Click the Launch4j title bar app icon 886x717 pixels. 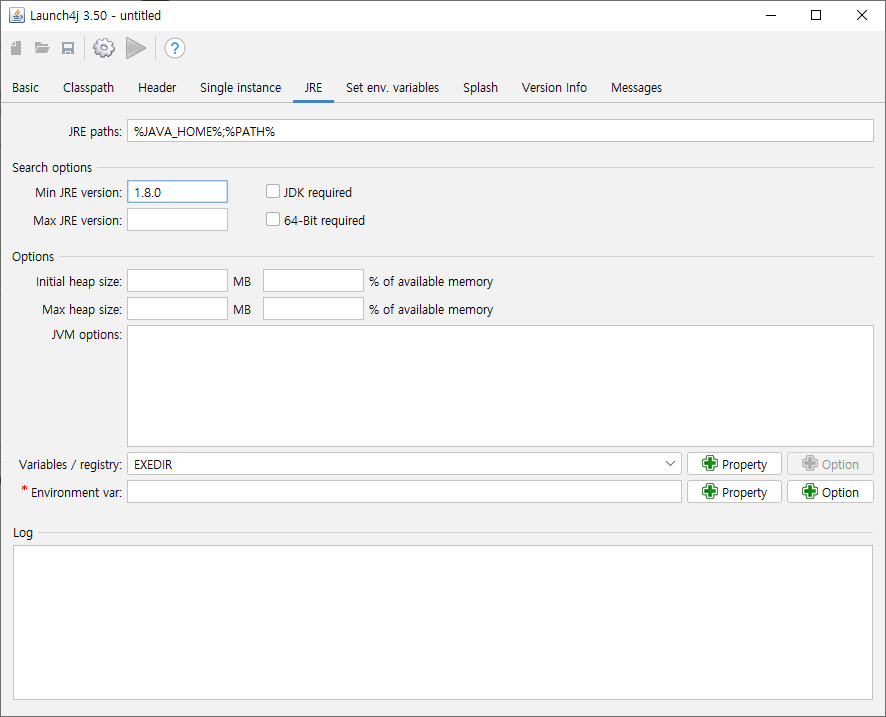pyautogui.click(x=17, y=15)
